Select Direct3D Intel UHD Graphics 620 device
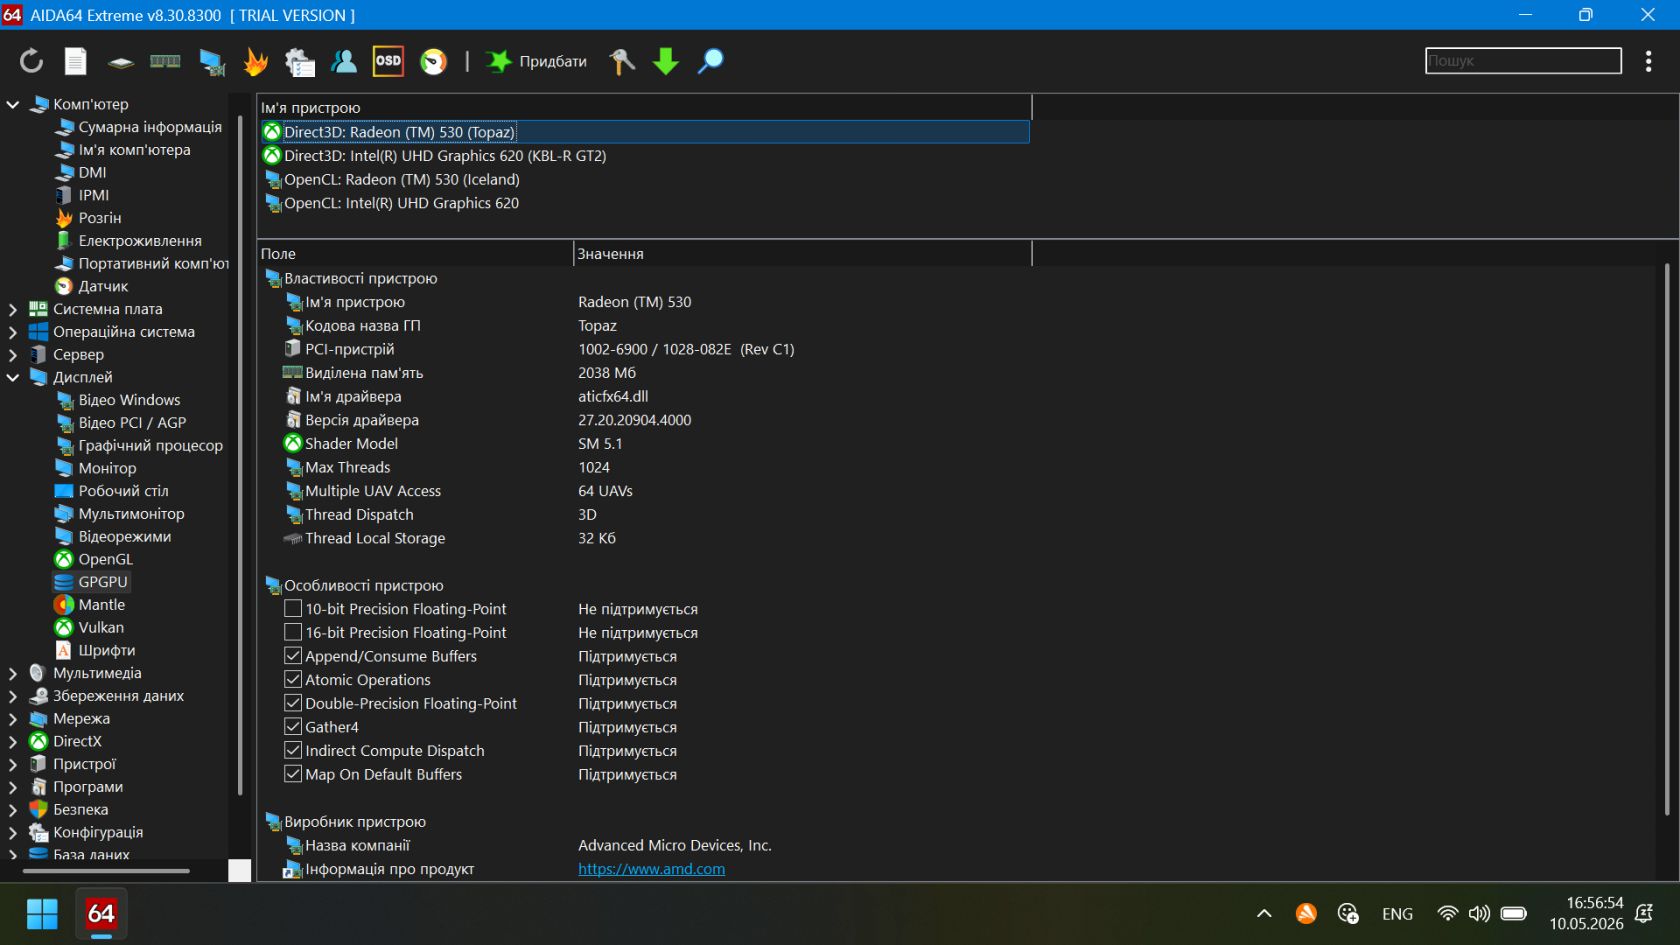 pyautogui.click(x=445, y=156)
